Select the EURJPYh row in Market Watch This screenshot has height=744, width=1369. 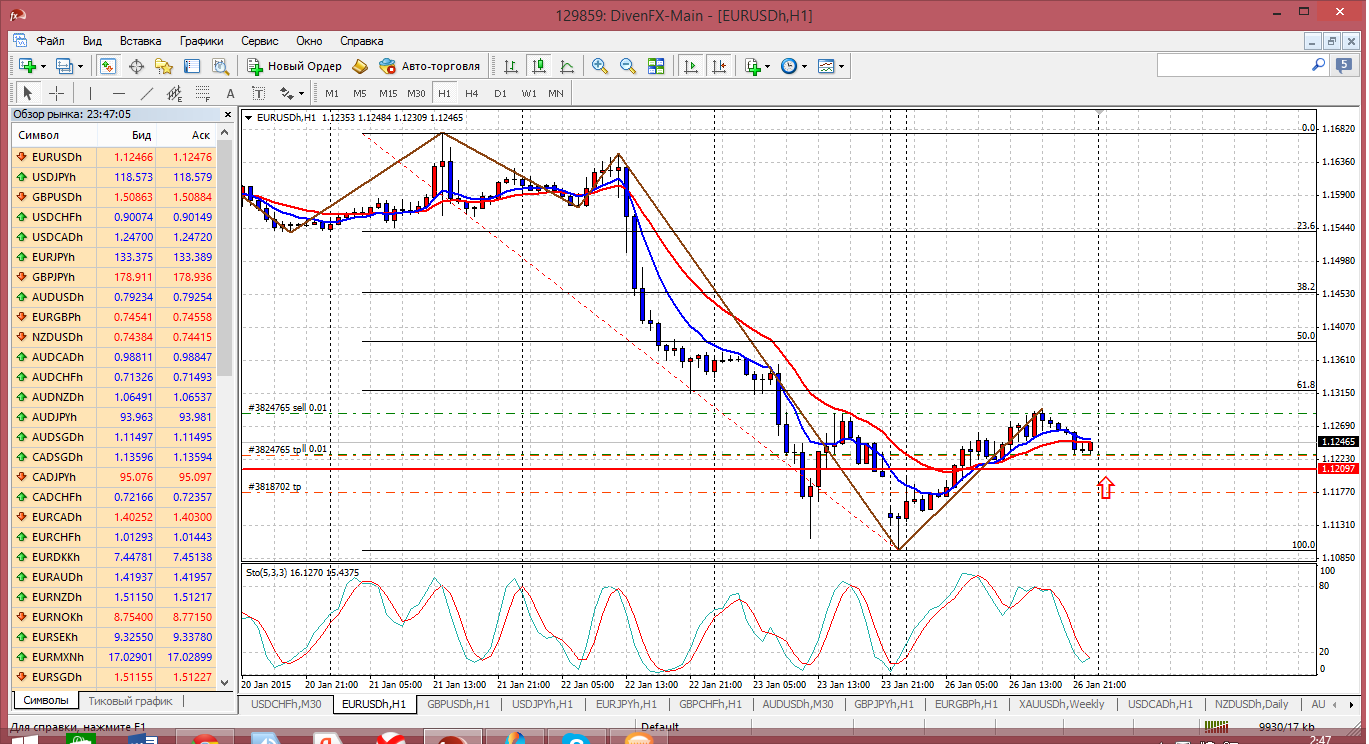tap(56, 257)
